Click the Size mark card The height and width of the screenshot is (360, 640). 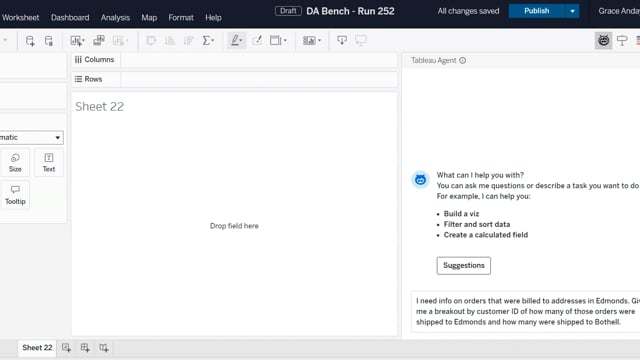click(15, 162)
